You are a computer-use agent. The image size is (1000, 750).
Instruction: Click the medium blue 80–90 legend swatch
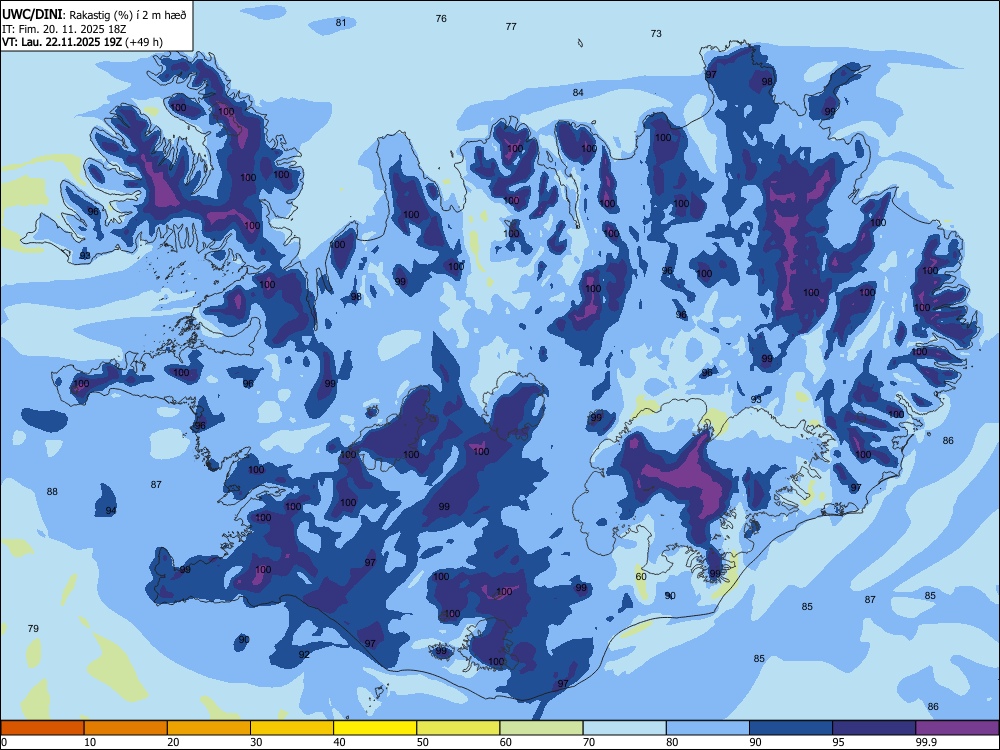pos(708,728)
